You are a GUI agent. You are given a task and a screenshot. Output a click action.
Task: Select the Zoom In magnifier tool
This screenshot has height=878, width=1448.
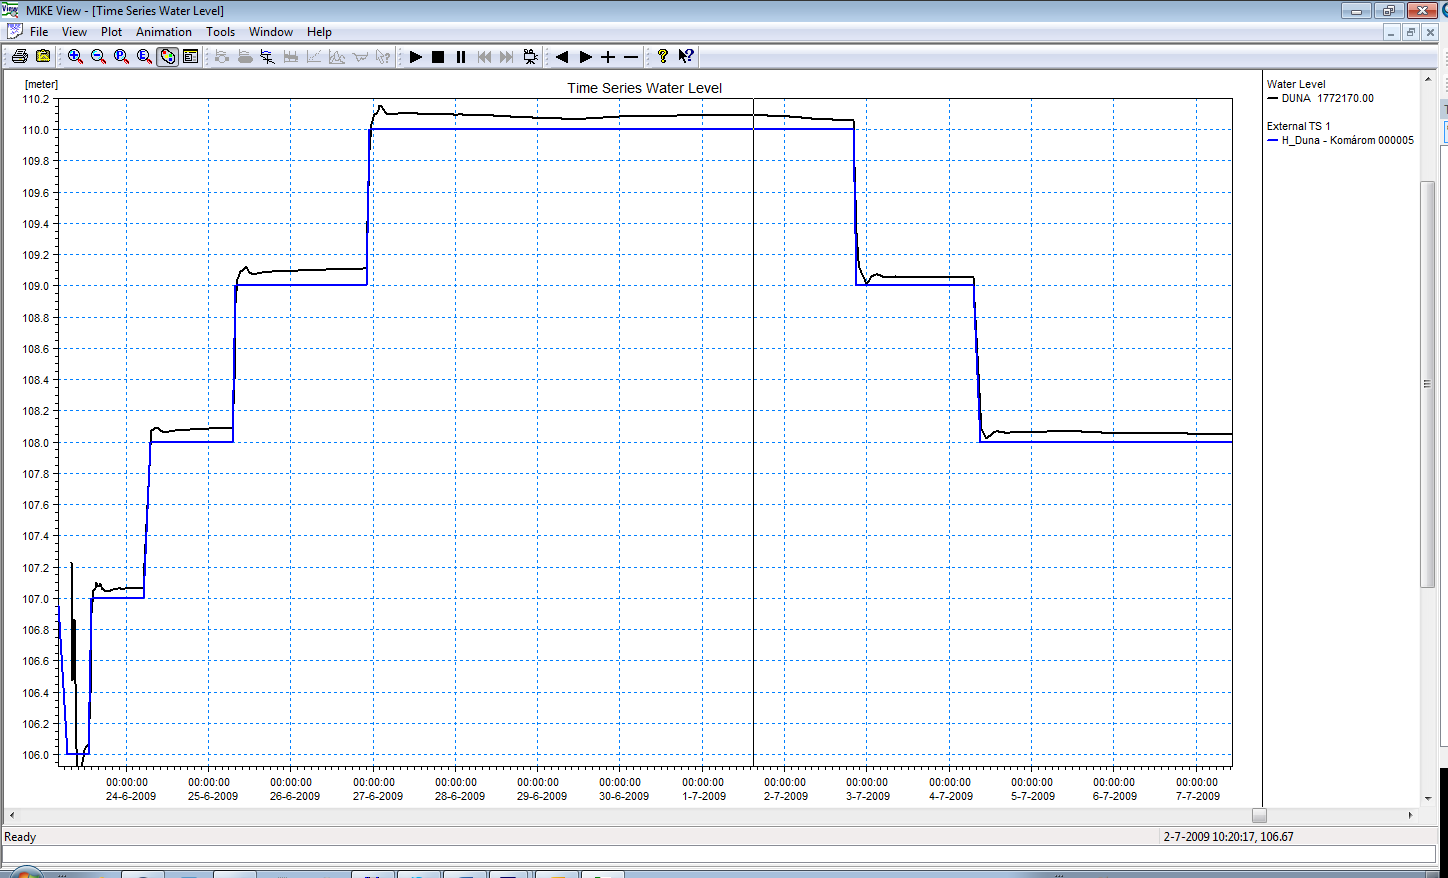(x=75, y=57)
